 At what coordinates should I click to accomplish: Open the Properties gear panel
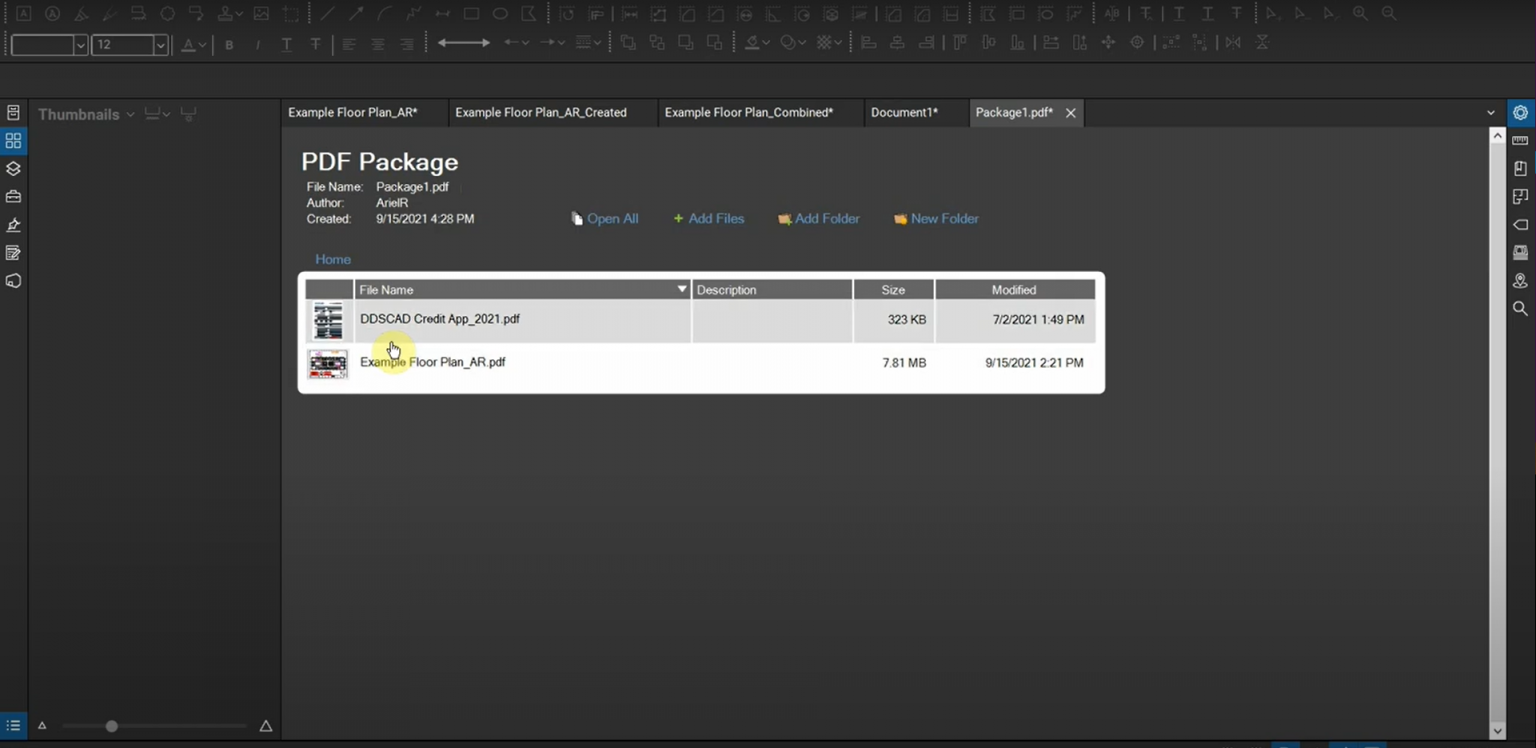point(1520,113)
